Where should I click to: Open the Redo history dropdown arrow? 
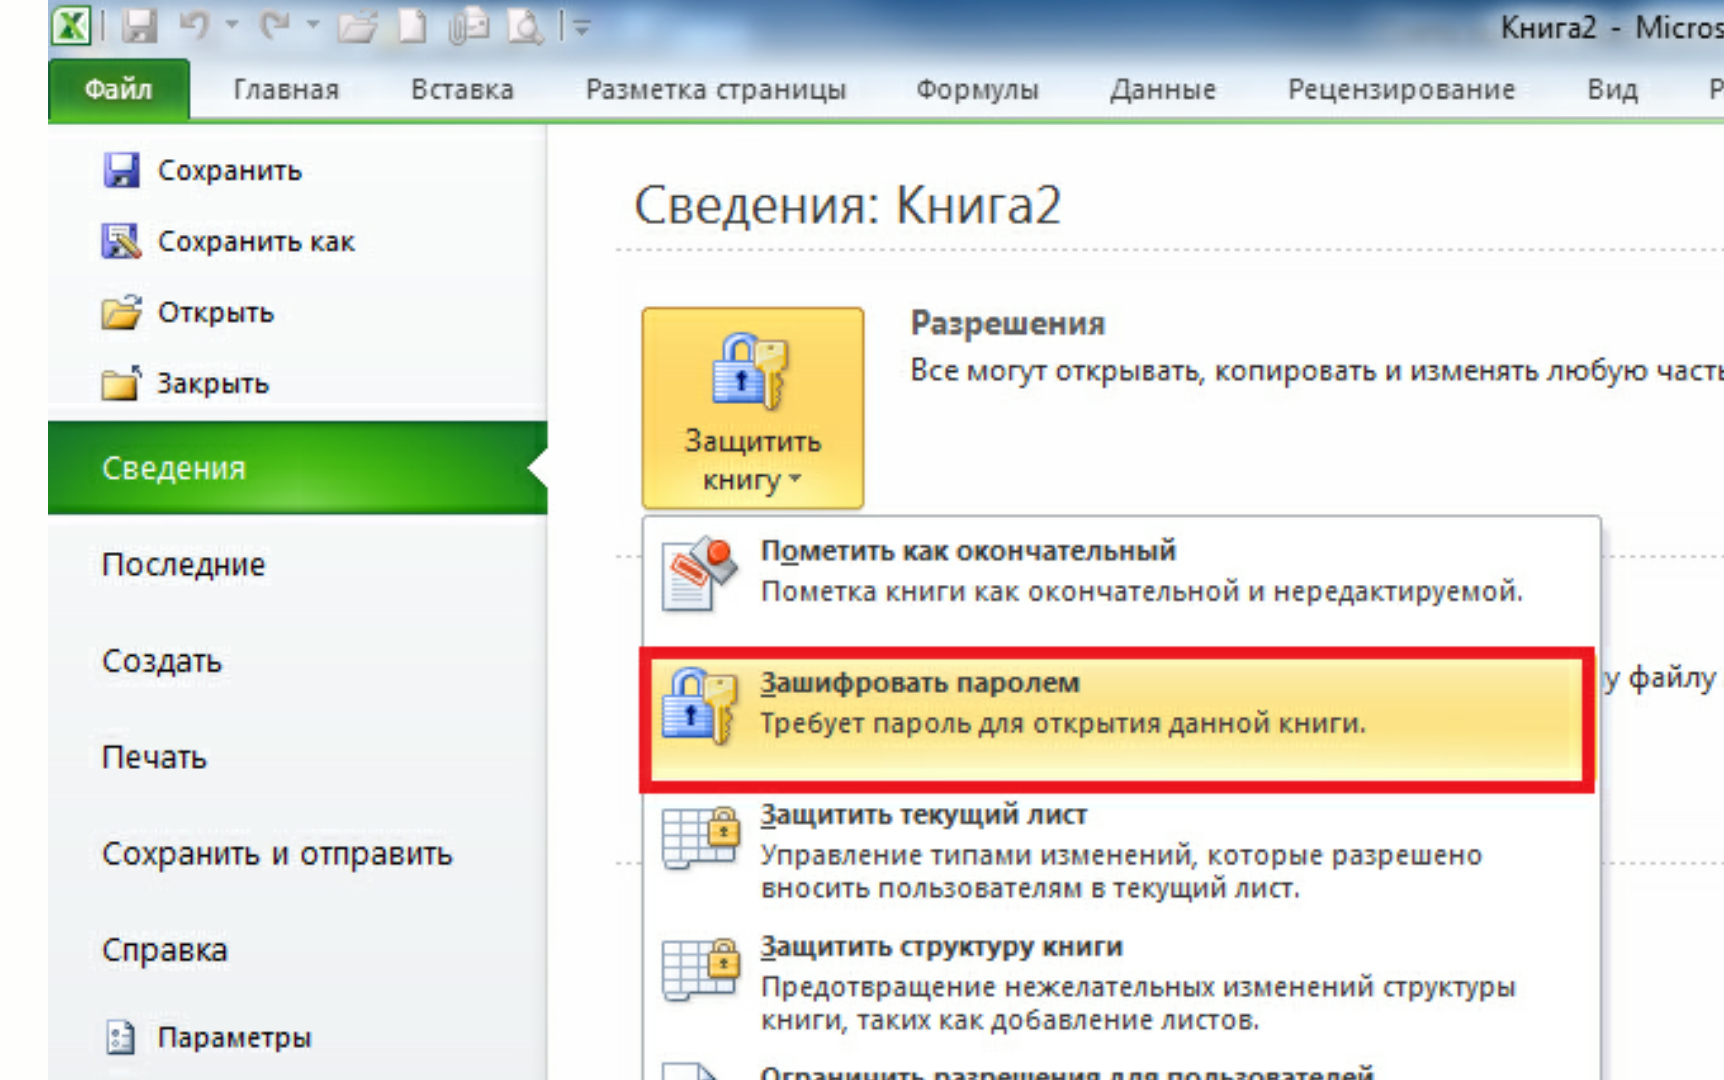[313, 25]
